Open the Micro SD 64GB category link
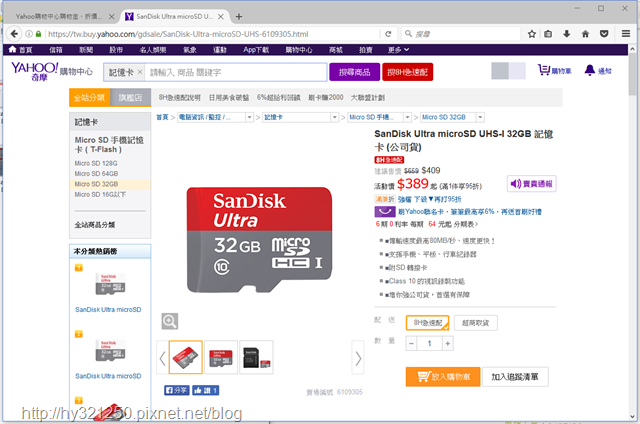Image resolution: width=640 pixels, height=424 pixels. (x=96, y=174)
